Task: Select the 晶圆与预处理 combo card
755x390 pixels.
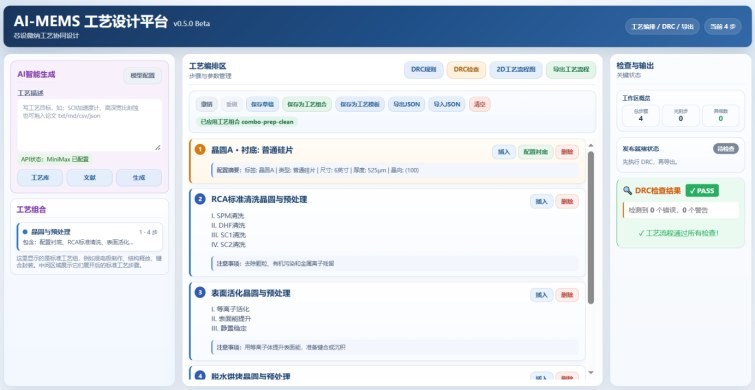Action: point(90,236)
